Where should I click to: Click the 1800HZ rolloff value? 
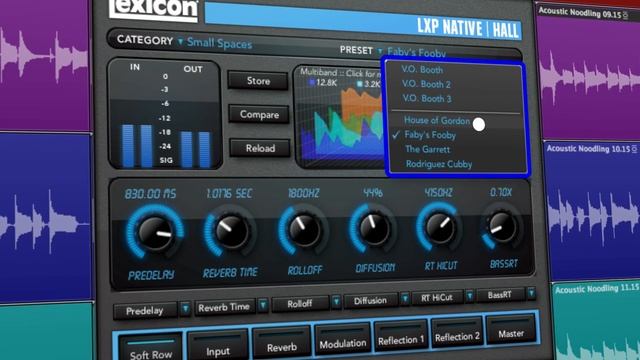point(303,193)
